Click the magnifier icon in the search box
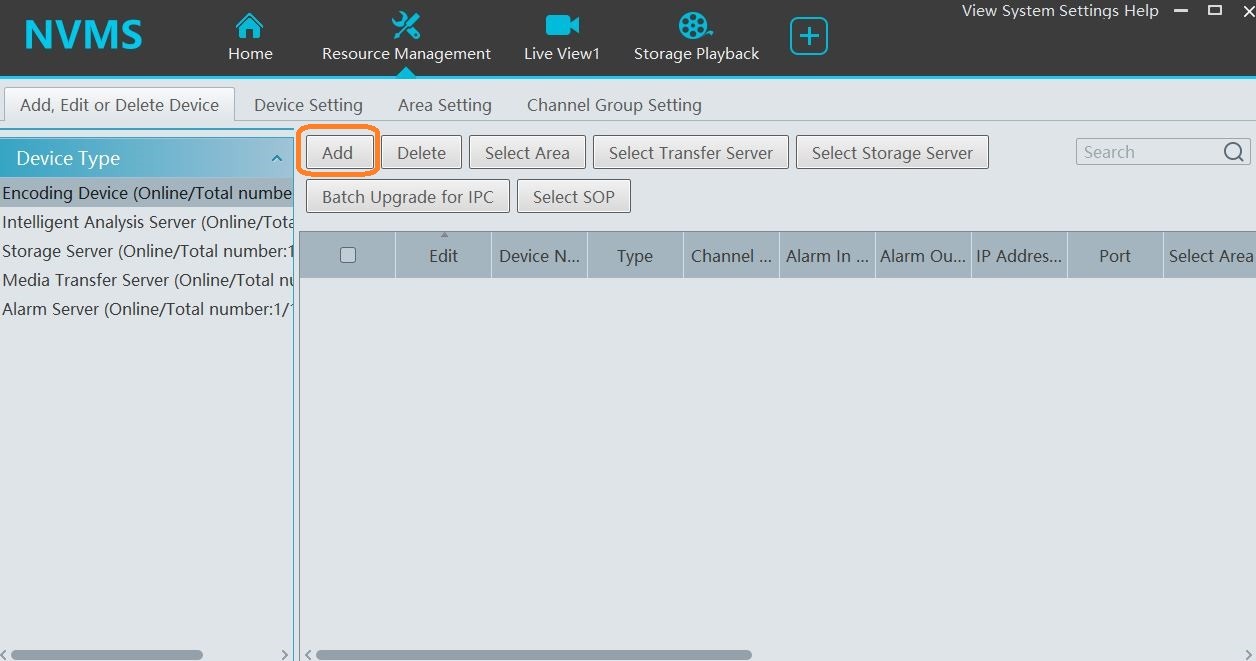 click(1233, 151)
